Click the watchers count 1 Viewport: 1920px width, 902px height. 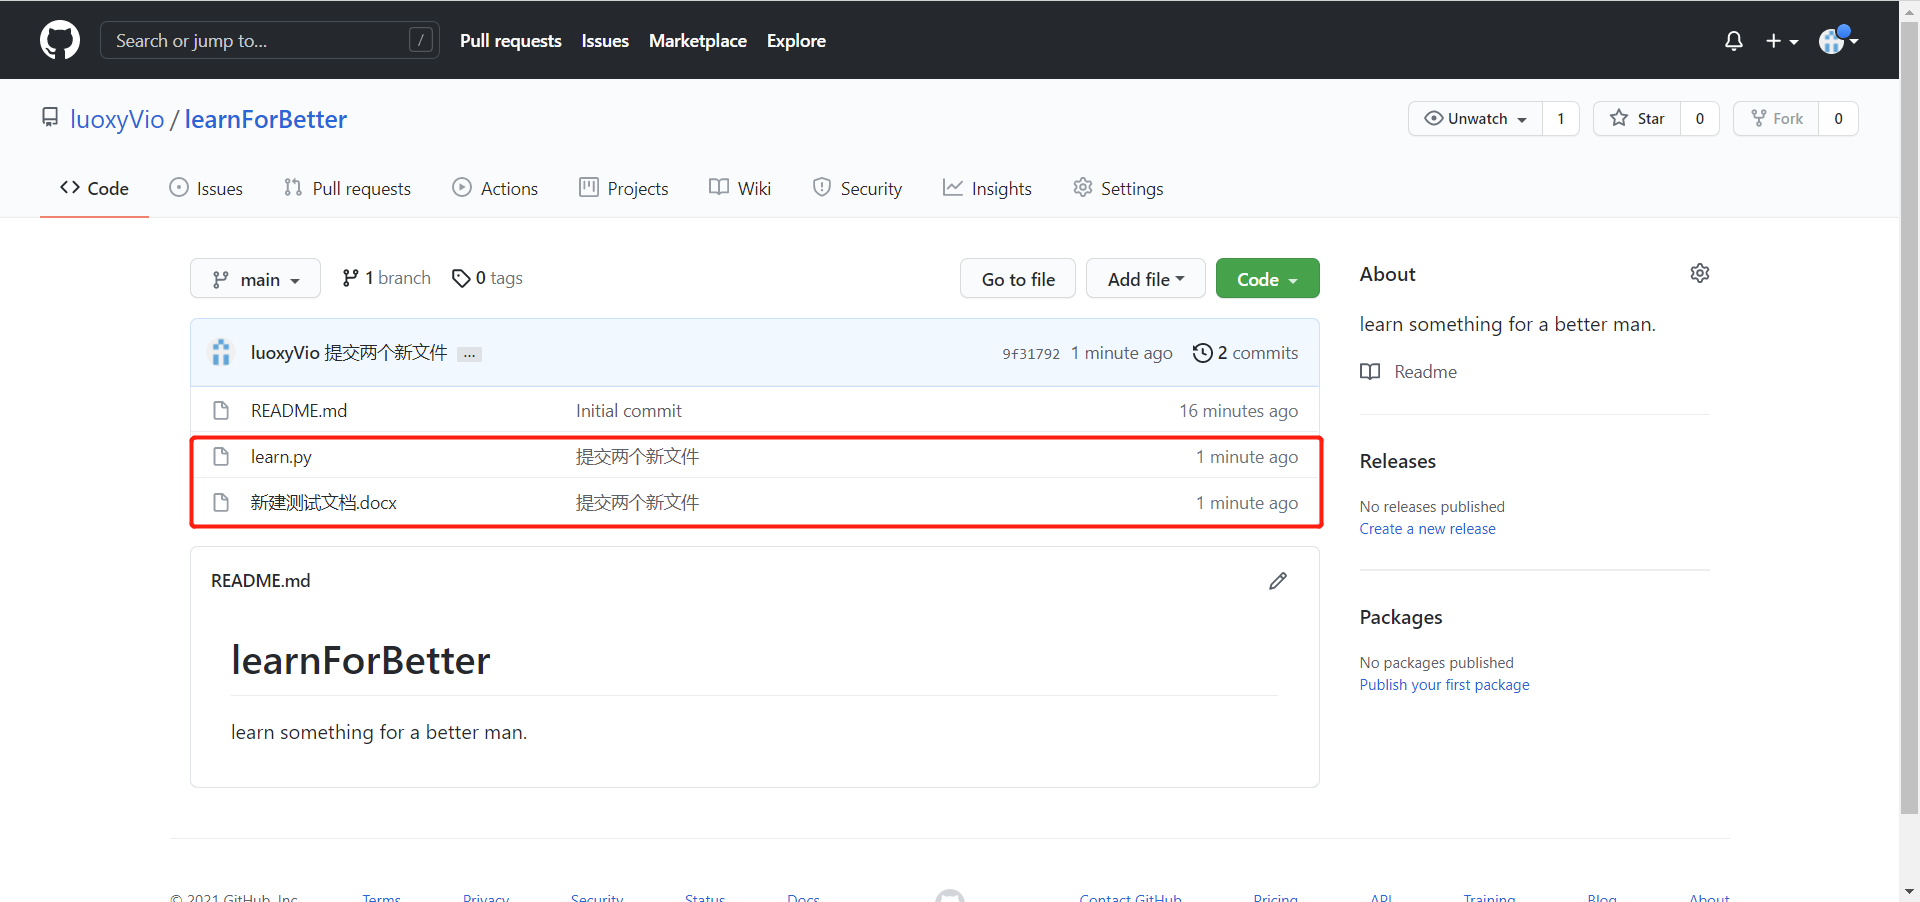click(1561, 118)
